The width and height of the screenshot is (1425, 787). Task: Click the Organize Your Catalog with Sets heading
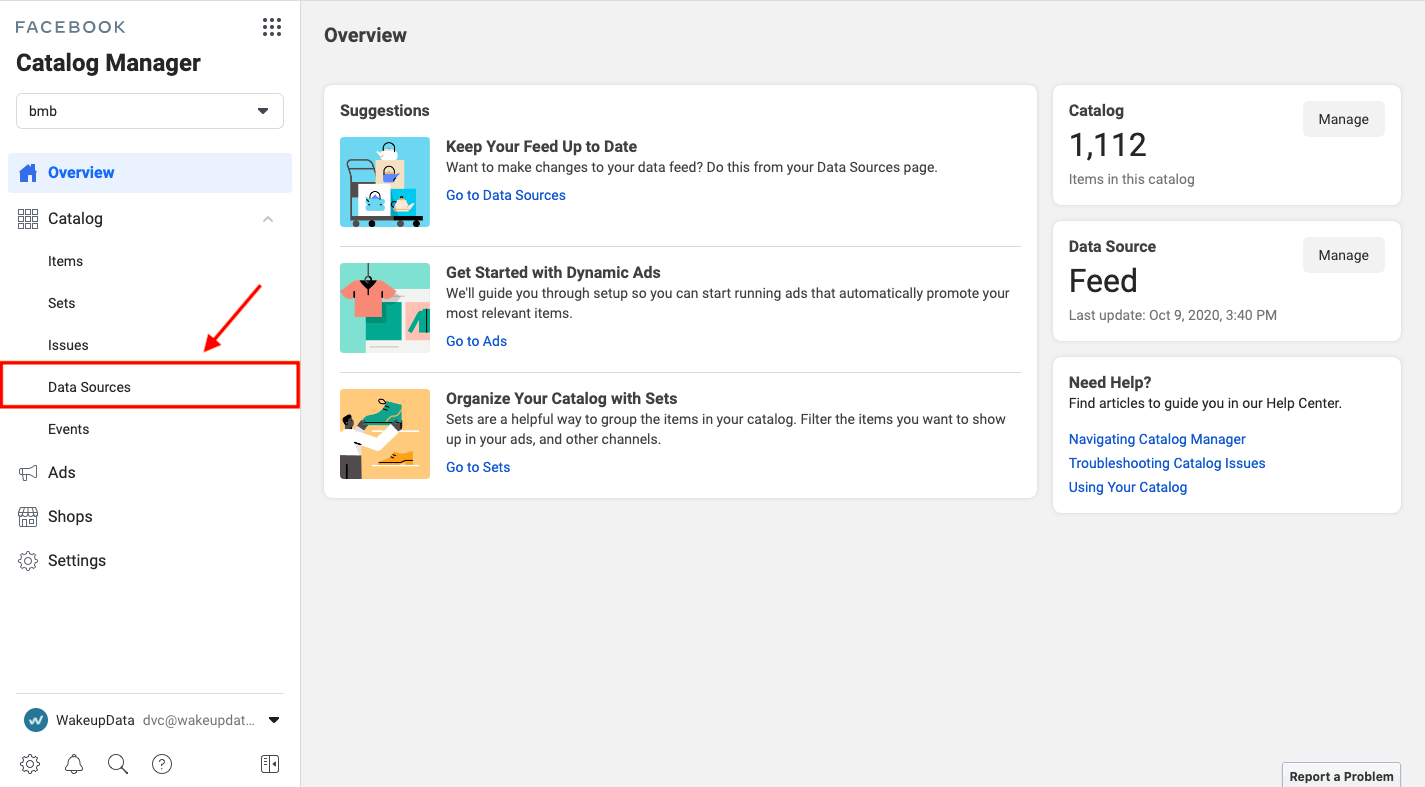tap(562, 398)
